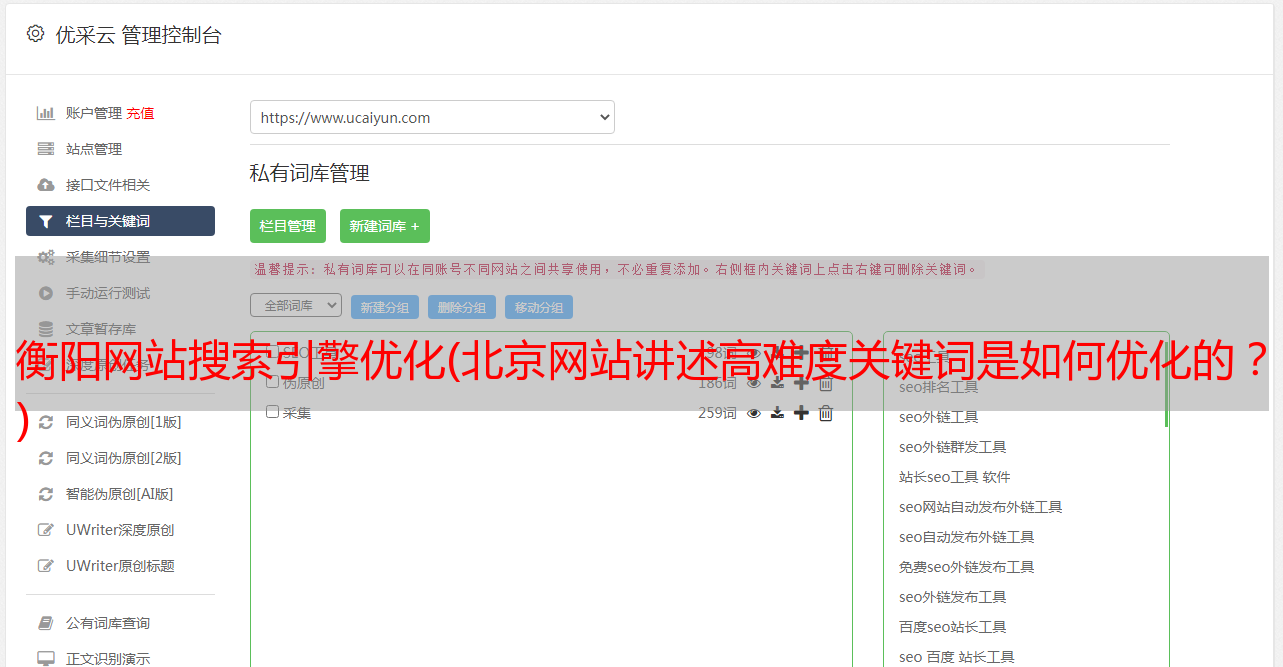Click the red 充值 link
1283x667 pixels.
(x=140, y=113)
